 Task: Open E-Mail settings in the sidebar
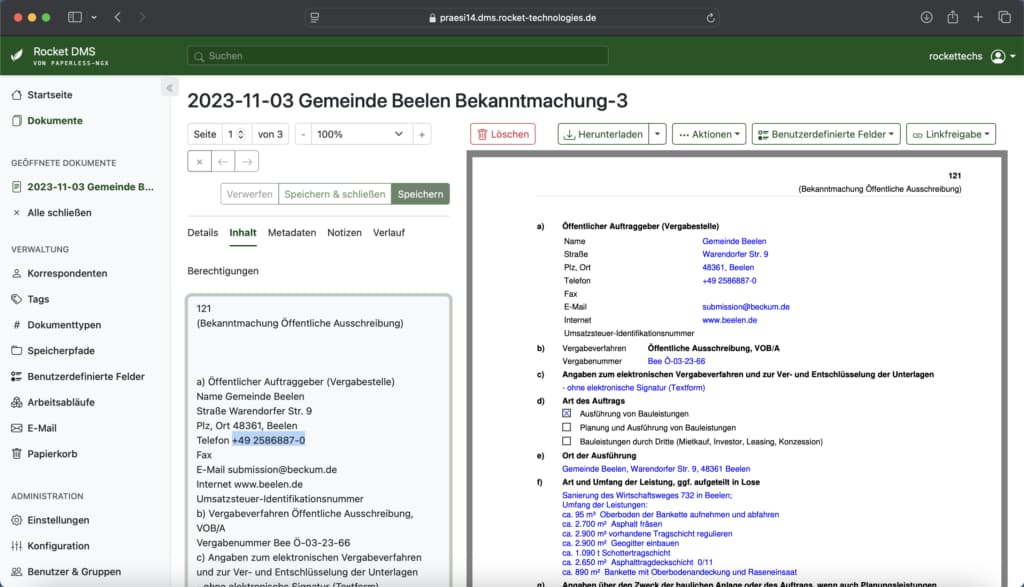34,428
